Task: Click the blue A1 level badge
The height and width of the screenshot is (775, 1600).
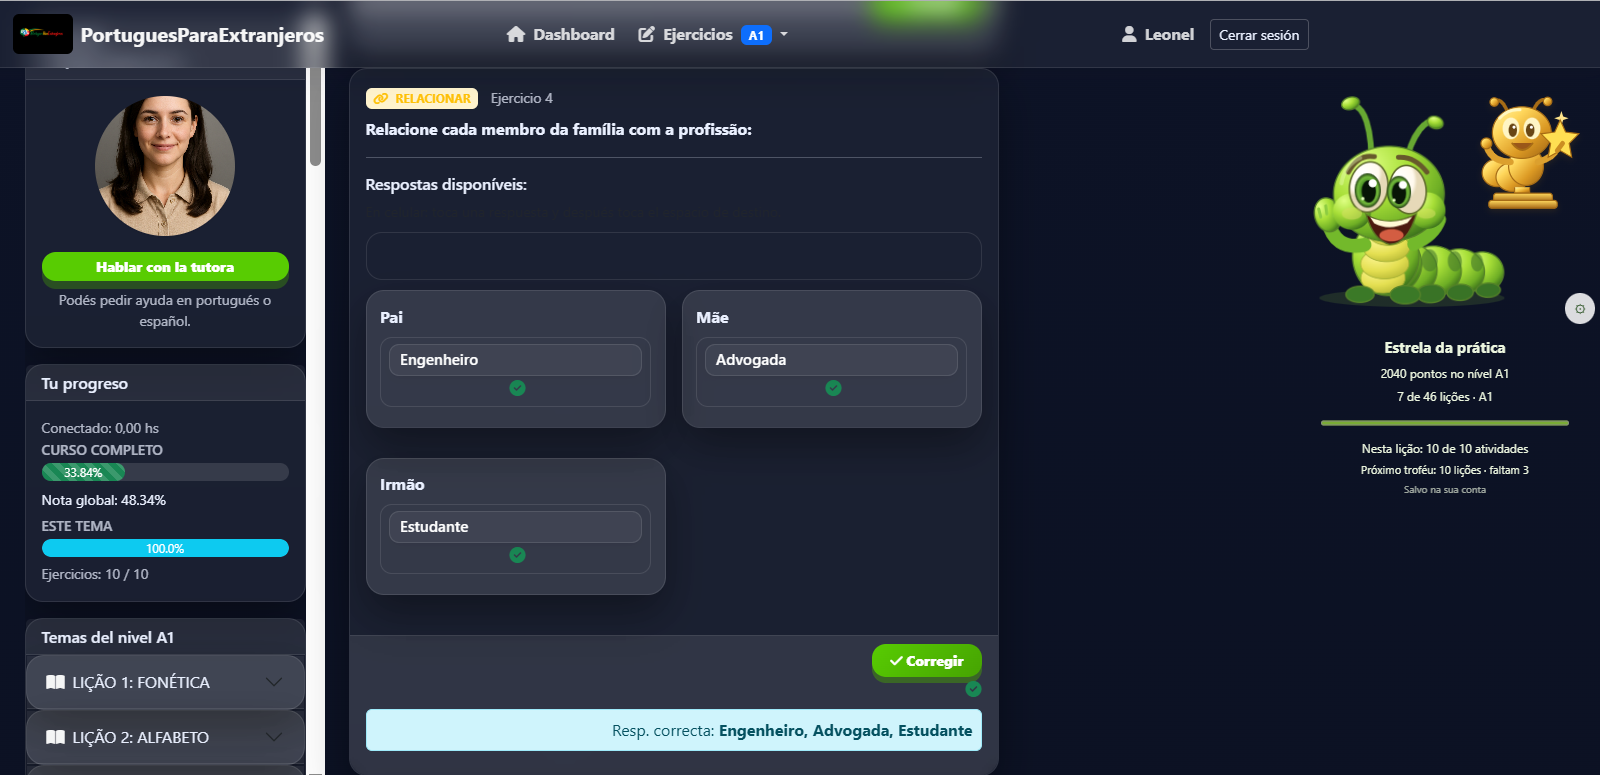Action: point(756,35)
